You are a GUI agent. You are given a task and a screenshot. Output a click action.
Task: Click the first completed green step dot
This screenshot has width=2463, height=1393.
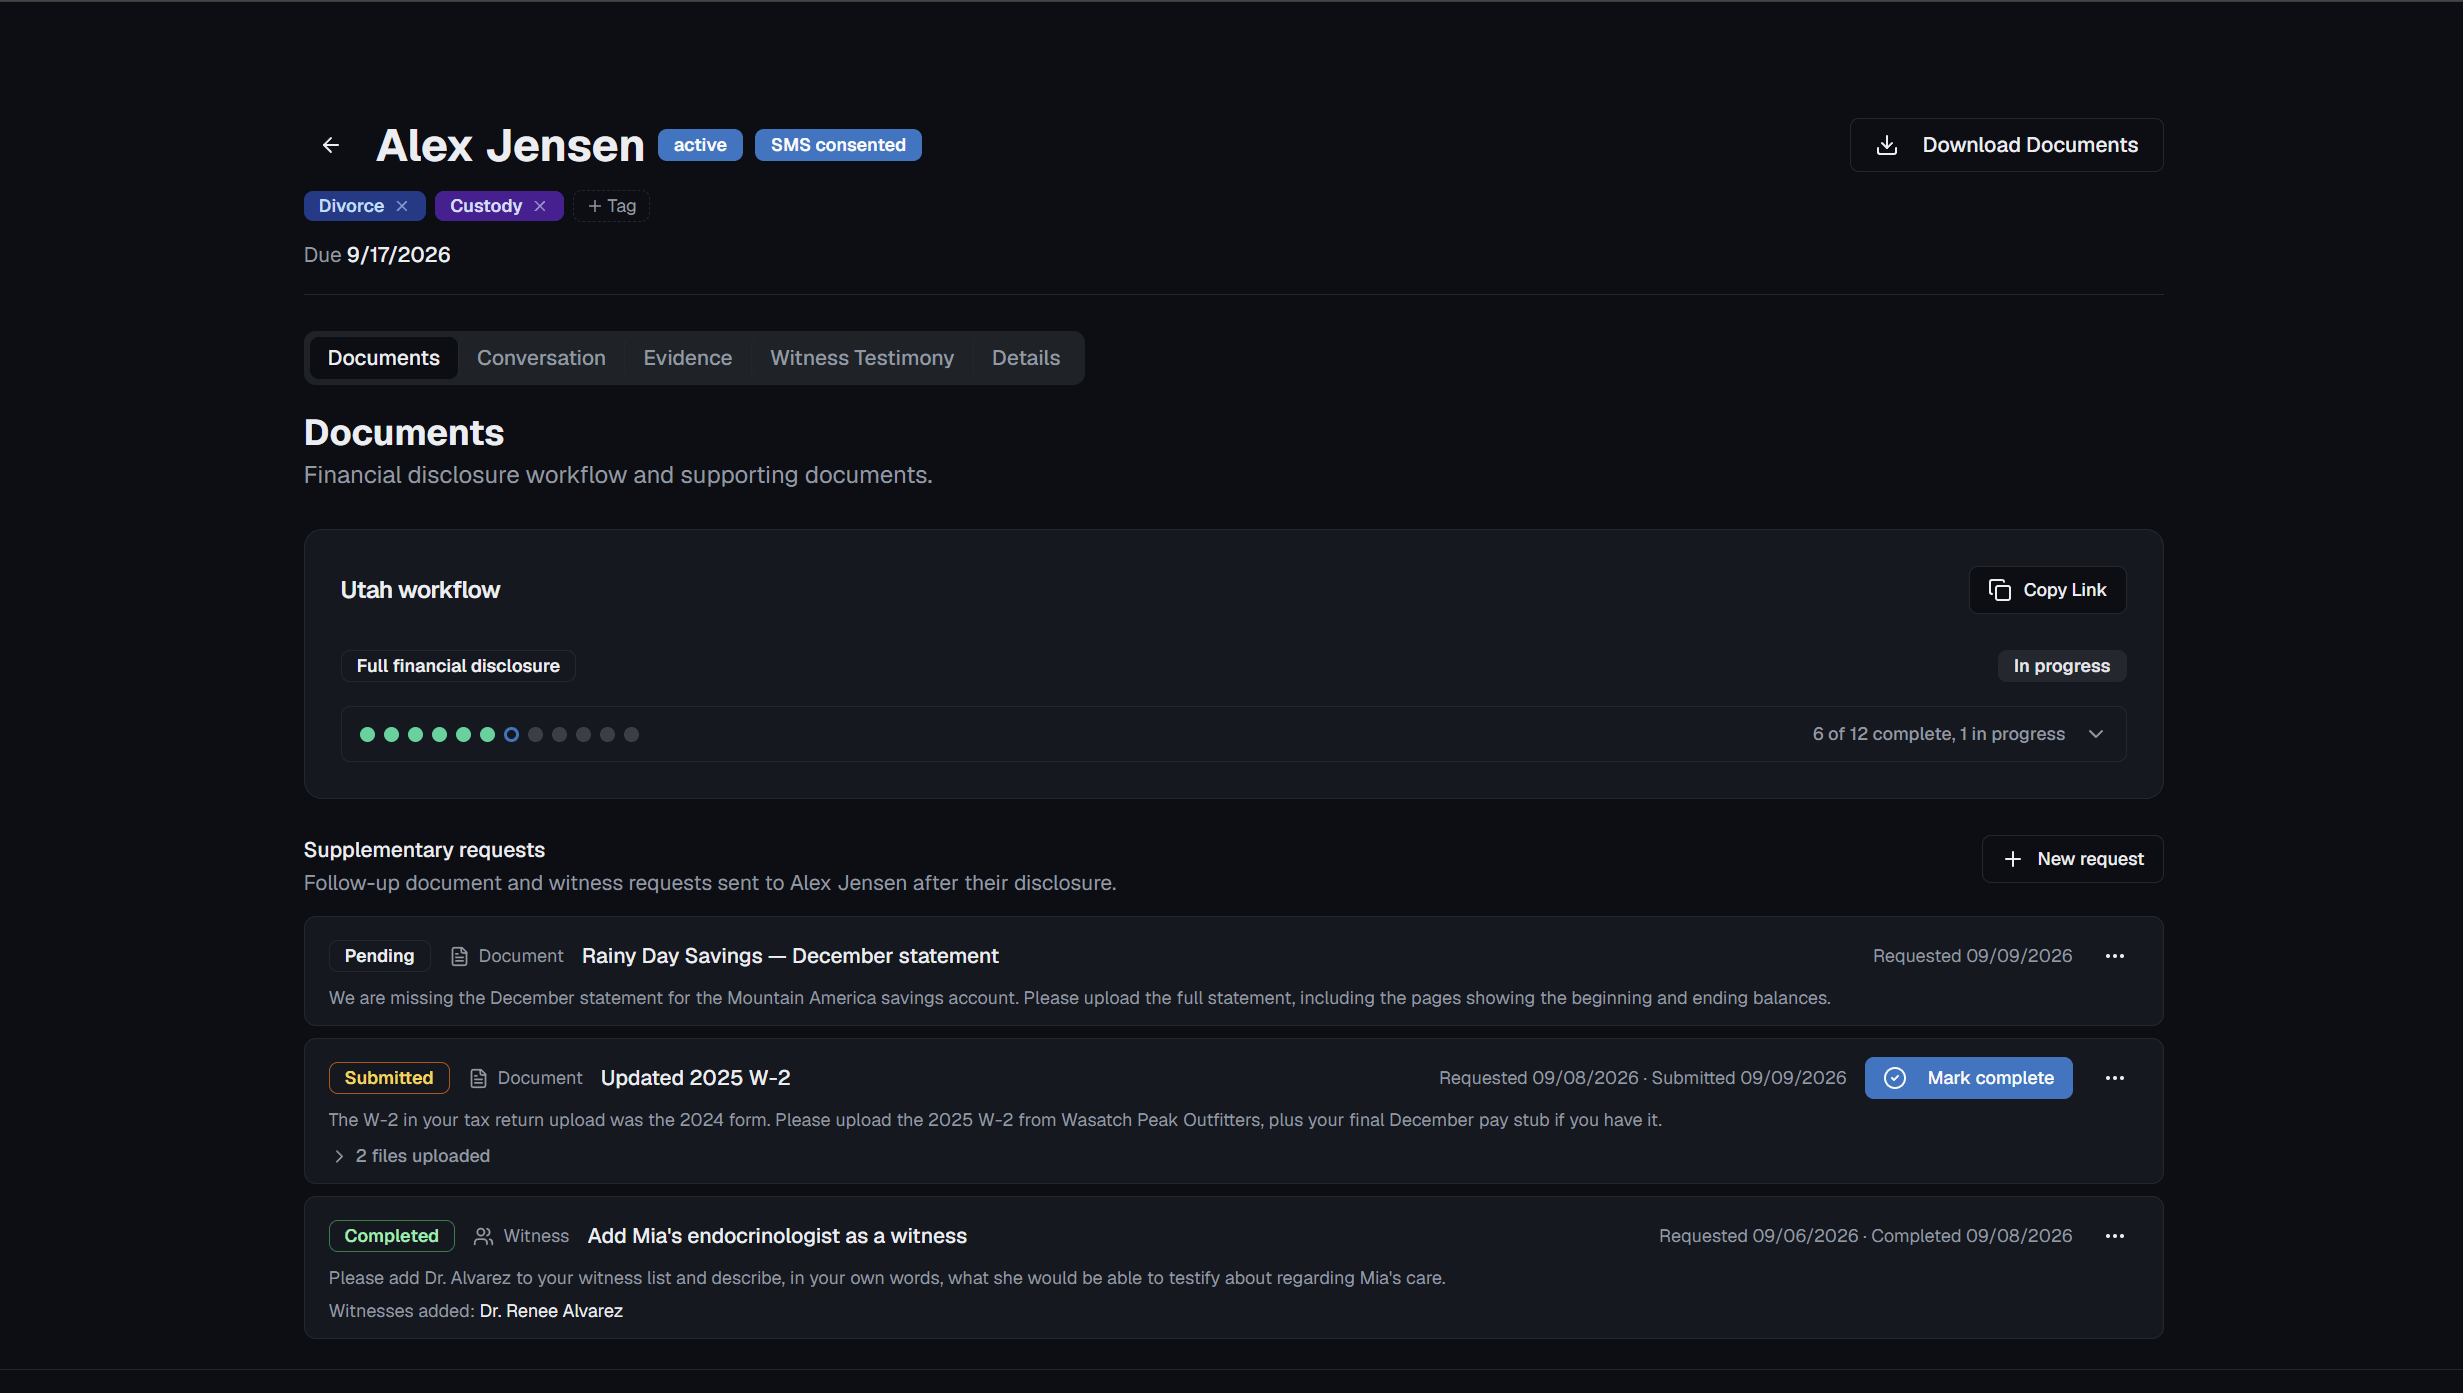click(367, 734)
